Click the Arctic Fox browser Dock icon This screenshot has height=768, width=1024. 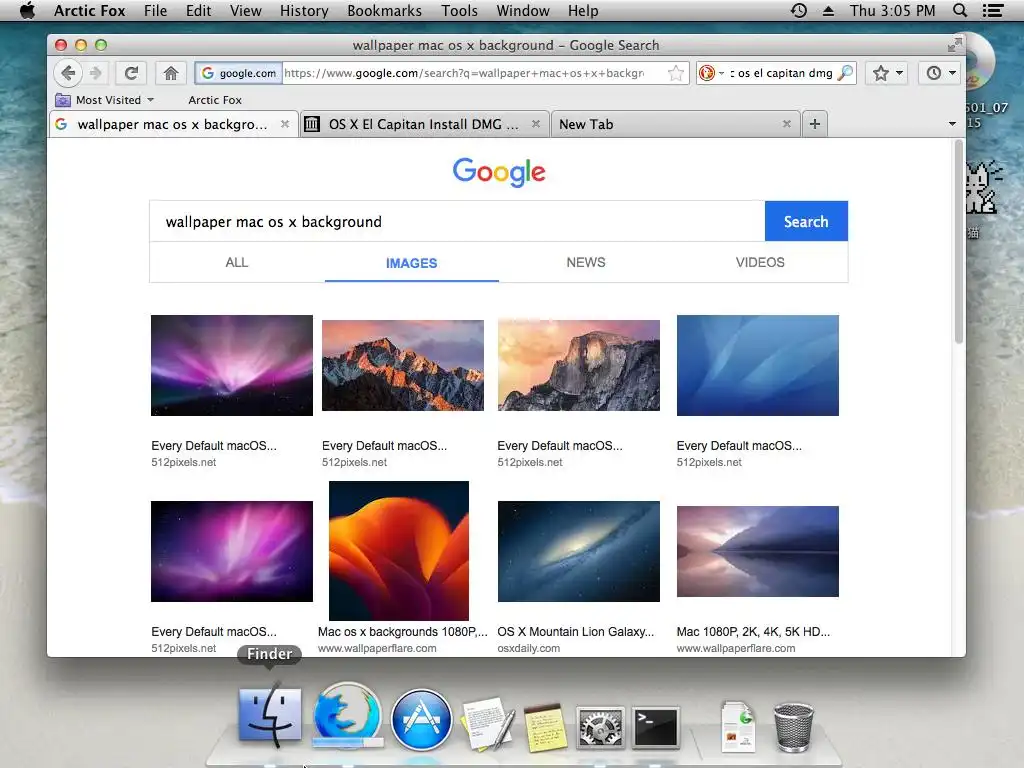[x=347, y=715]
